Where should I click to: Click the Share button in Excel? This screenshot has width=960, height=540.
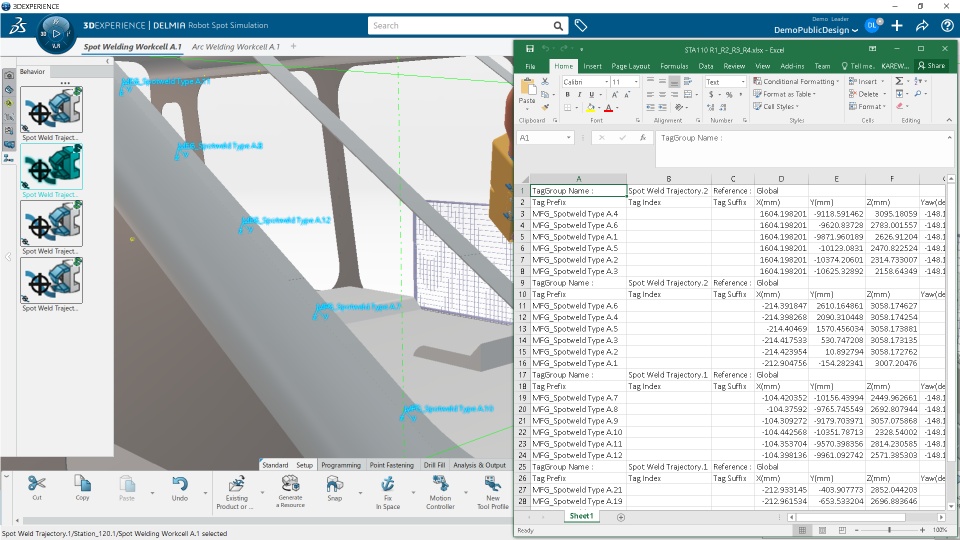(x=931, y=66)
